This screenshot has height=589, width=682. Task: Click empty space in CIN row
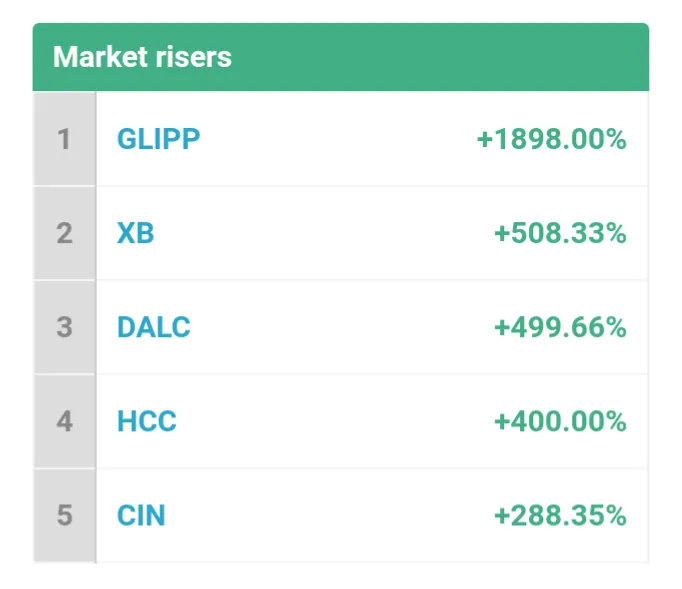(329, 515)
